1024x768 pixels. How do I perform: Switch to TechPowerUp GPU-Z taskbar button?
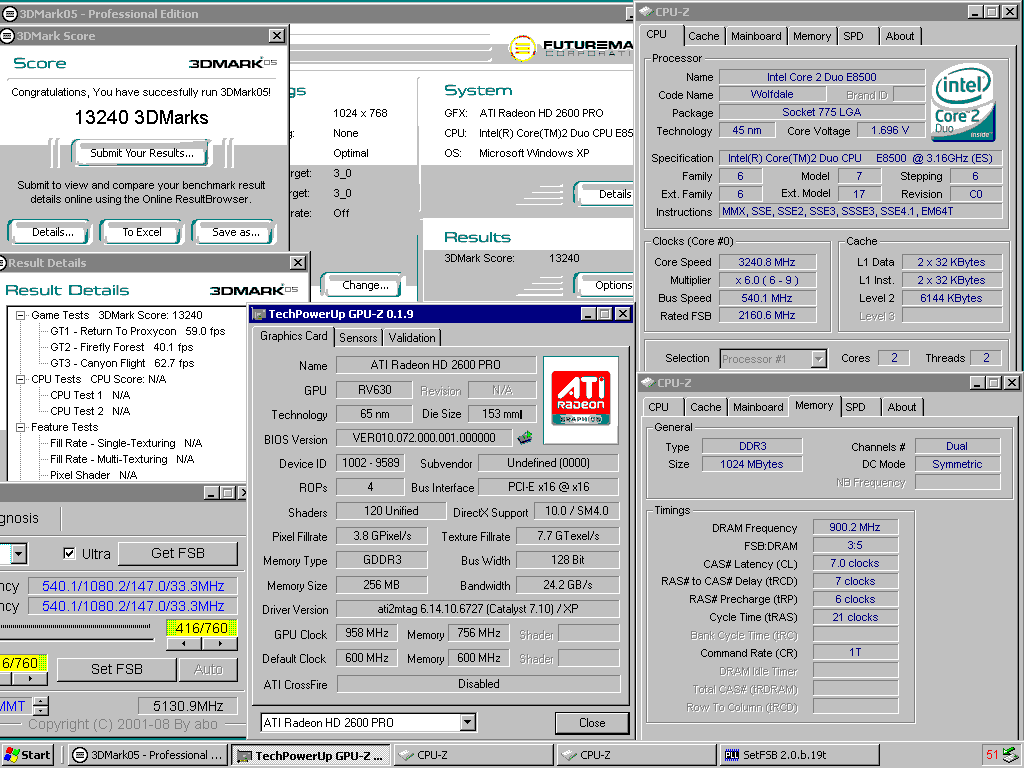click(312, 755)
